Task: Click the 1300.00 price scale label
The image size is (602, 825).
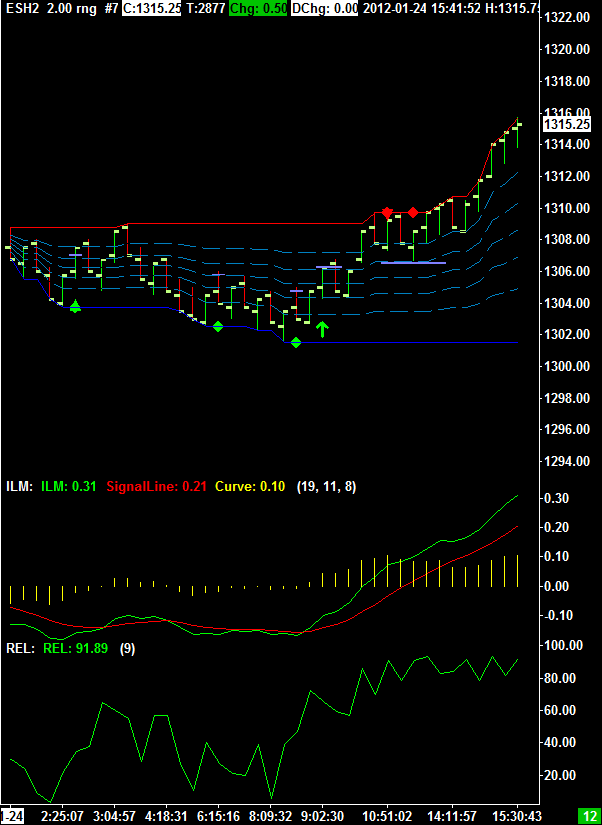Action: (566, 366)
